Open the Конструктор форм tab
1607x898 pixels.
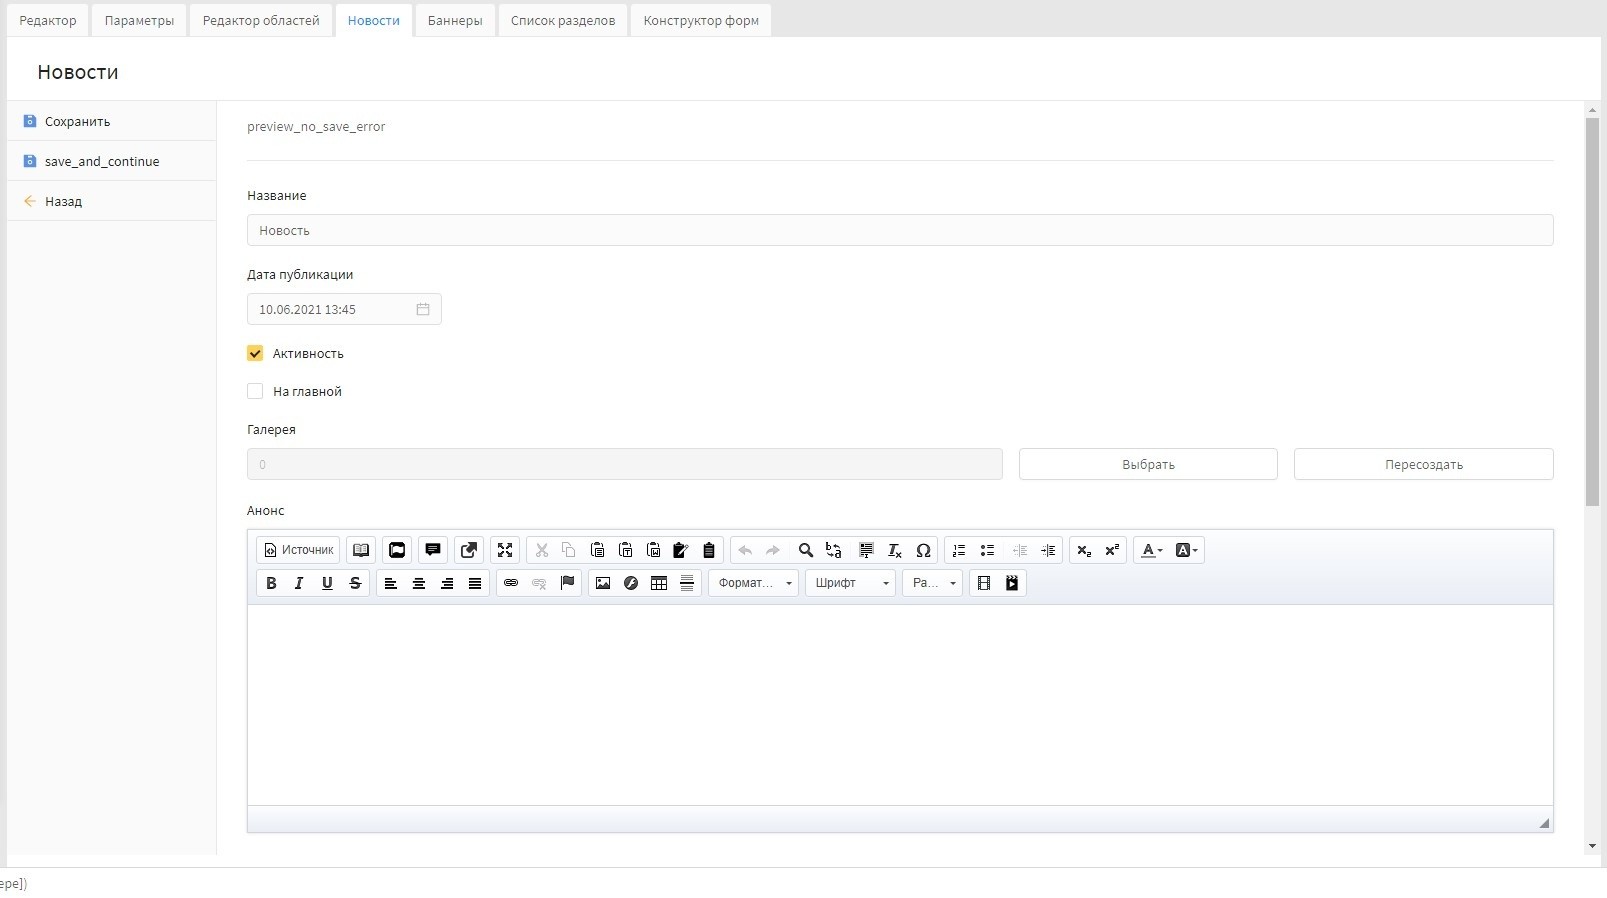point(700,20)
